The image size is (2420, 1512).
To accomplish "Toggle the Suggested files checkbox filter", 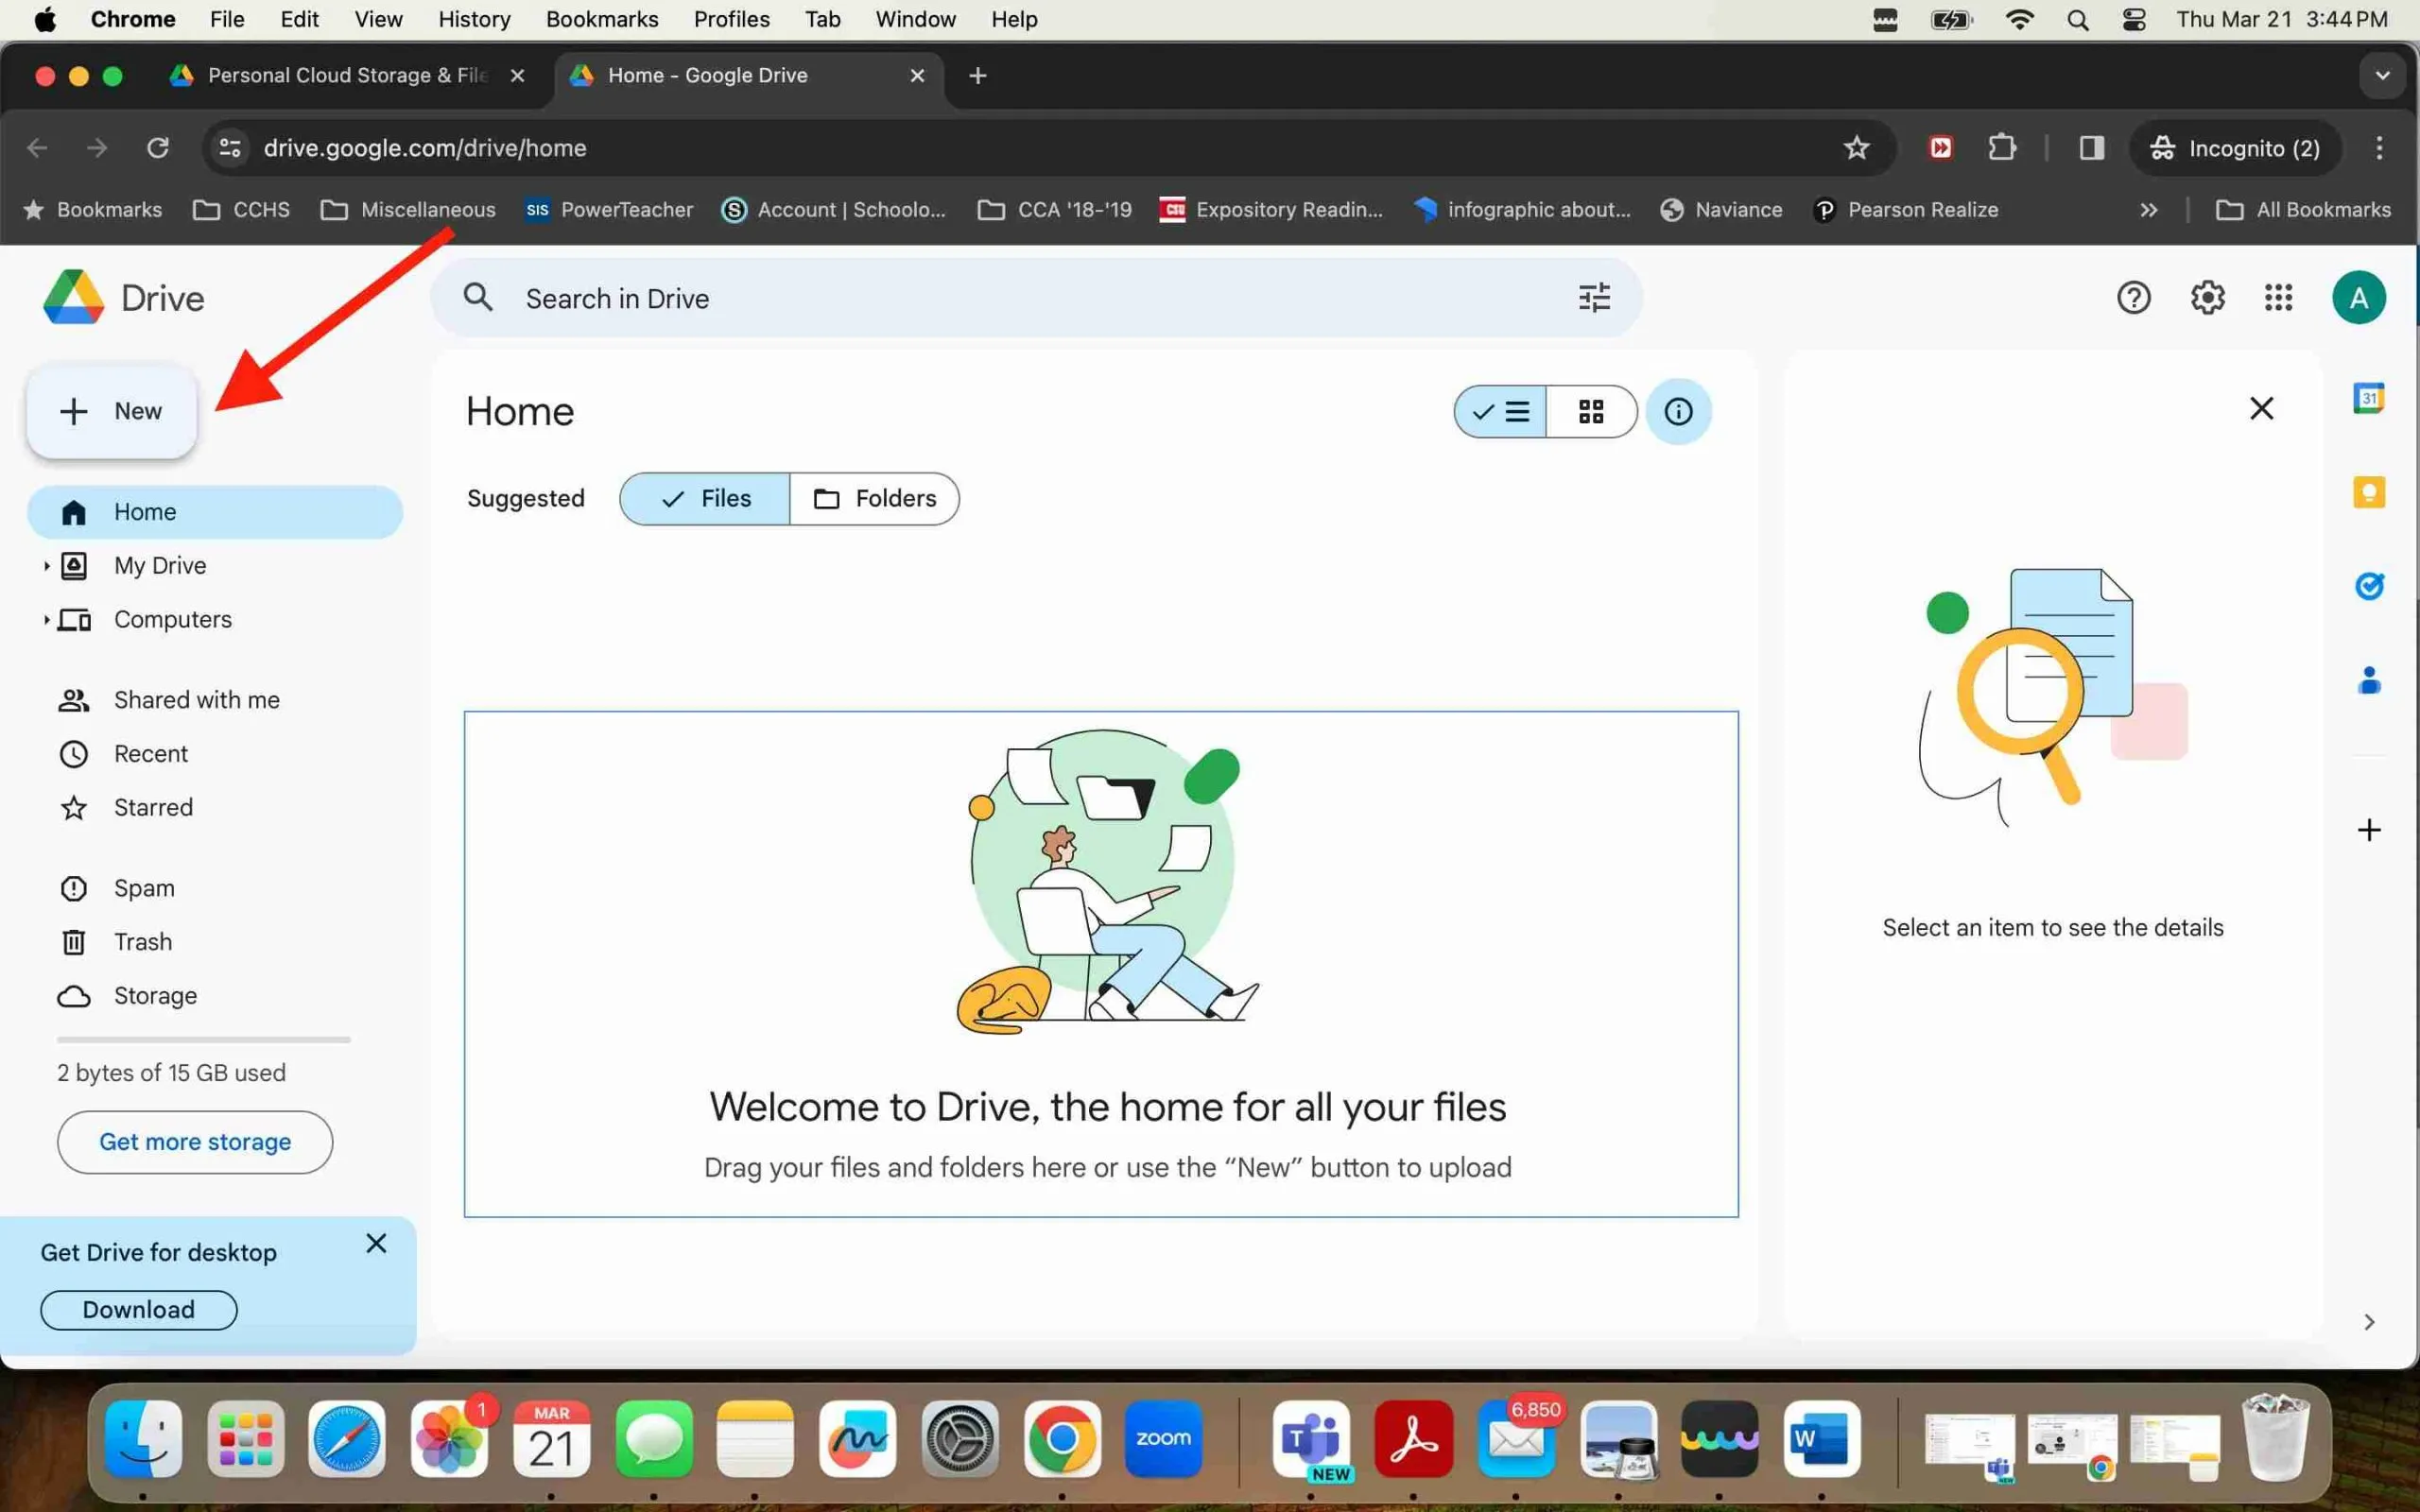I will coord(704,498).
